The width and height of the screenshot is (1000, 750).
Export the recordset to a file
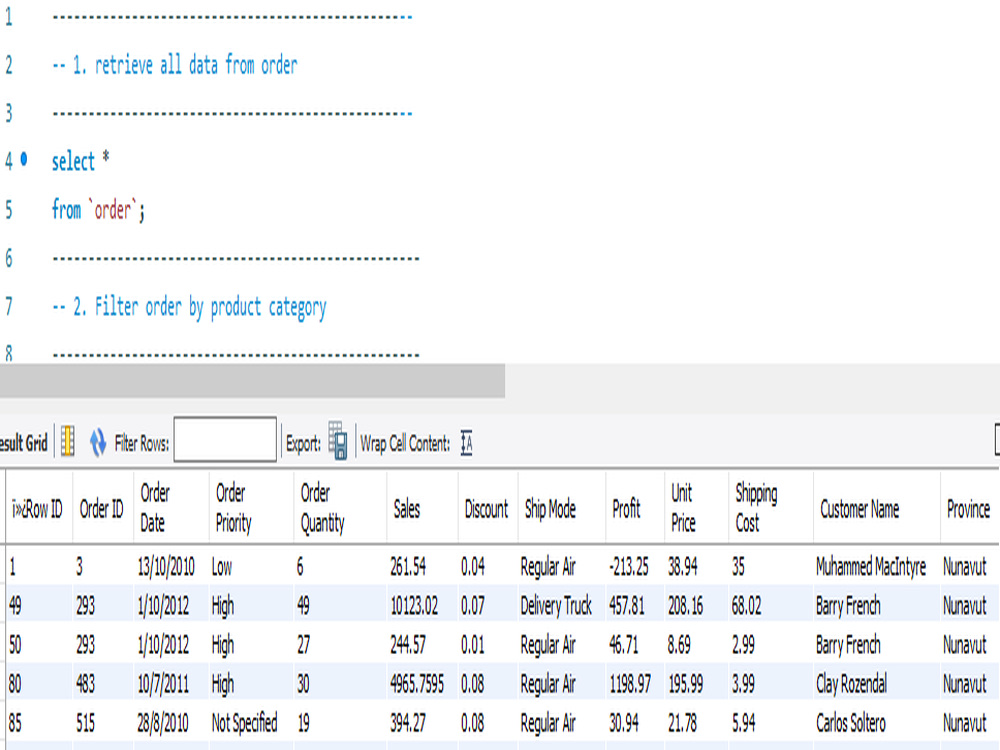point(337,441)
